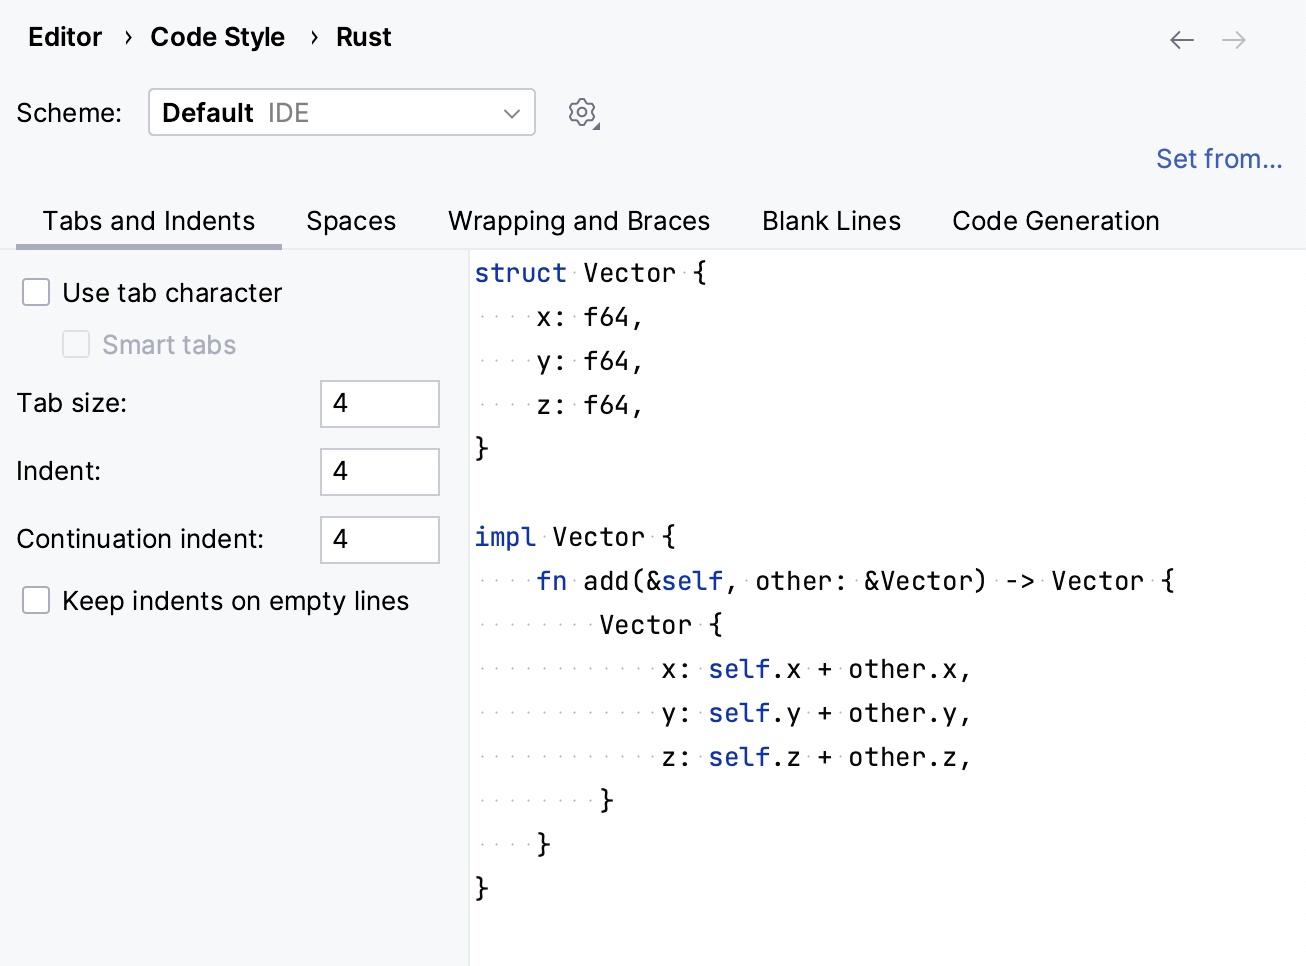This screenshot has width=1306, height=966.
Task: Switch to the Blank Lines tab
Action: point(831,221)
